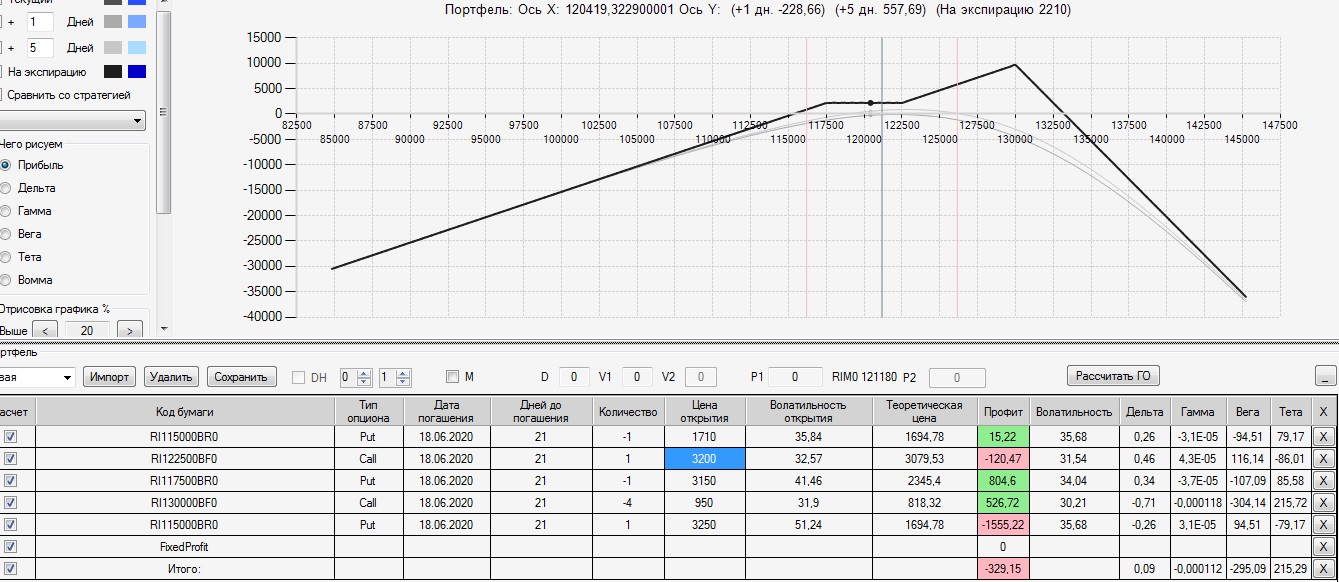
Task: Increment the second DH spinner value 1
Action: [403, 373]
